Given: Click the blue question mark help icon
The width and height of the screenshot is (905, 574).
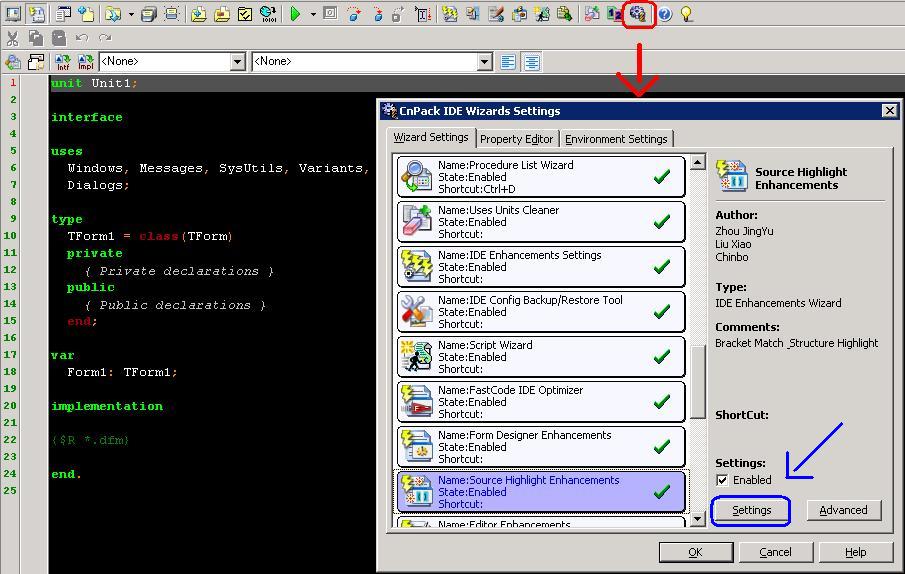Looking at the screenshot, I should [665, 14].
